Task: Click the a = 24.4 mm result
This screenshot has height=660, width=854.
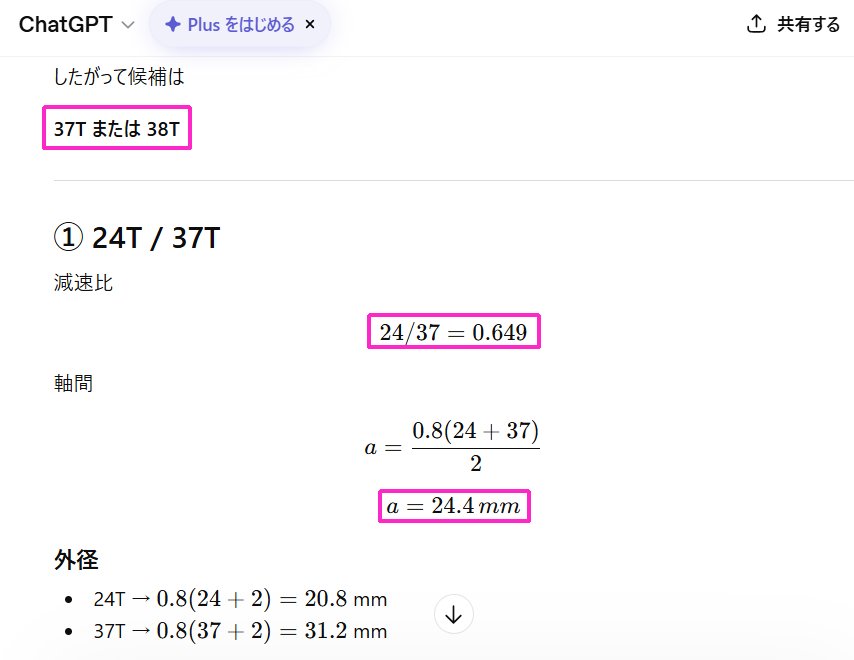Action: click(454, 507)
